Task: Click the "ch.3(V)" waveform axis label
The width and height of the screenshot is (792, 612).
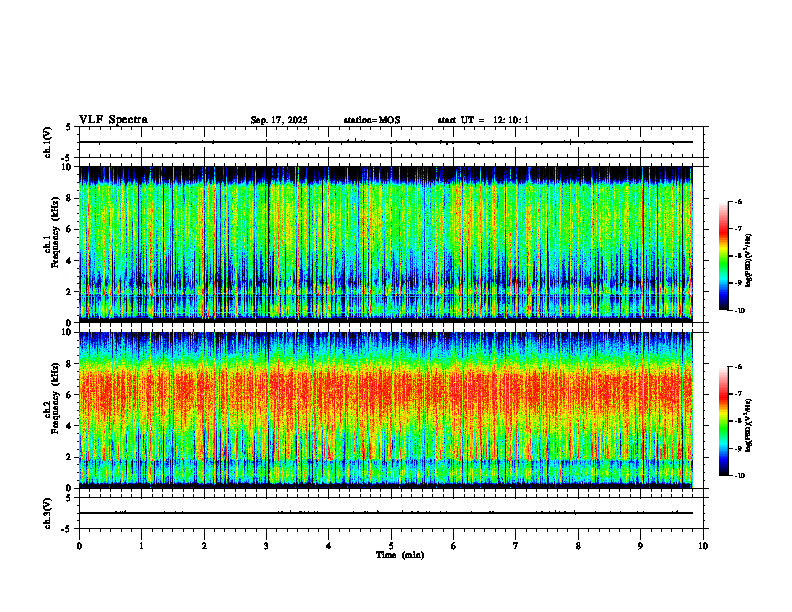Action: [48, 514]
